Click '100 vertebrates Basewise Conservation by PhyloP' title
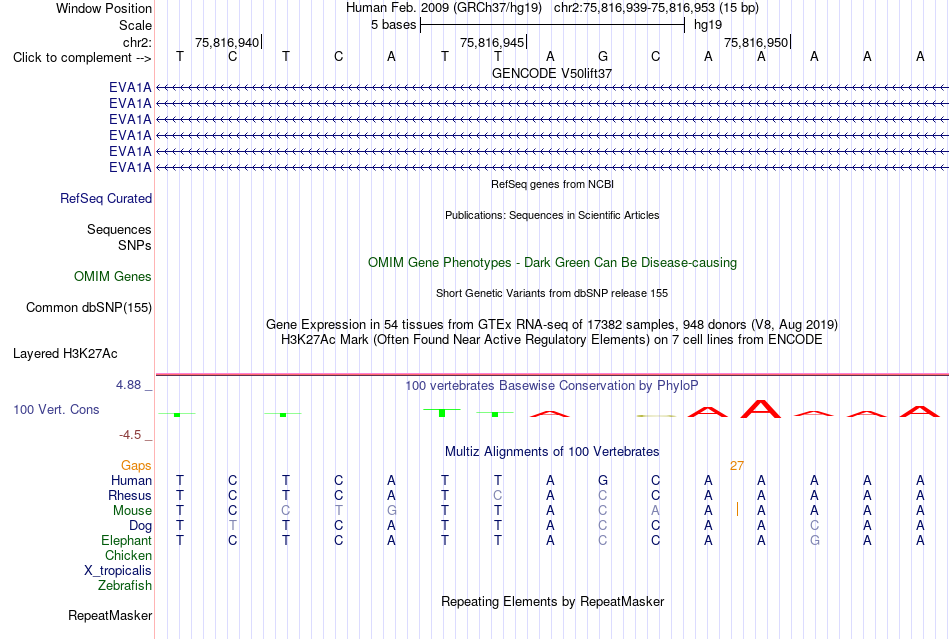 (x=552, y=385)
